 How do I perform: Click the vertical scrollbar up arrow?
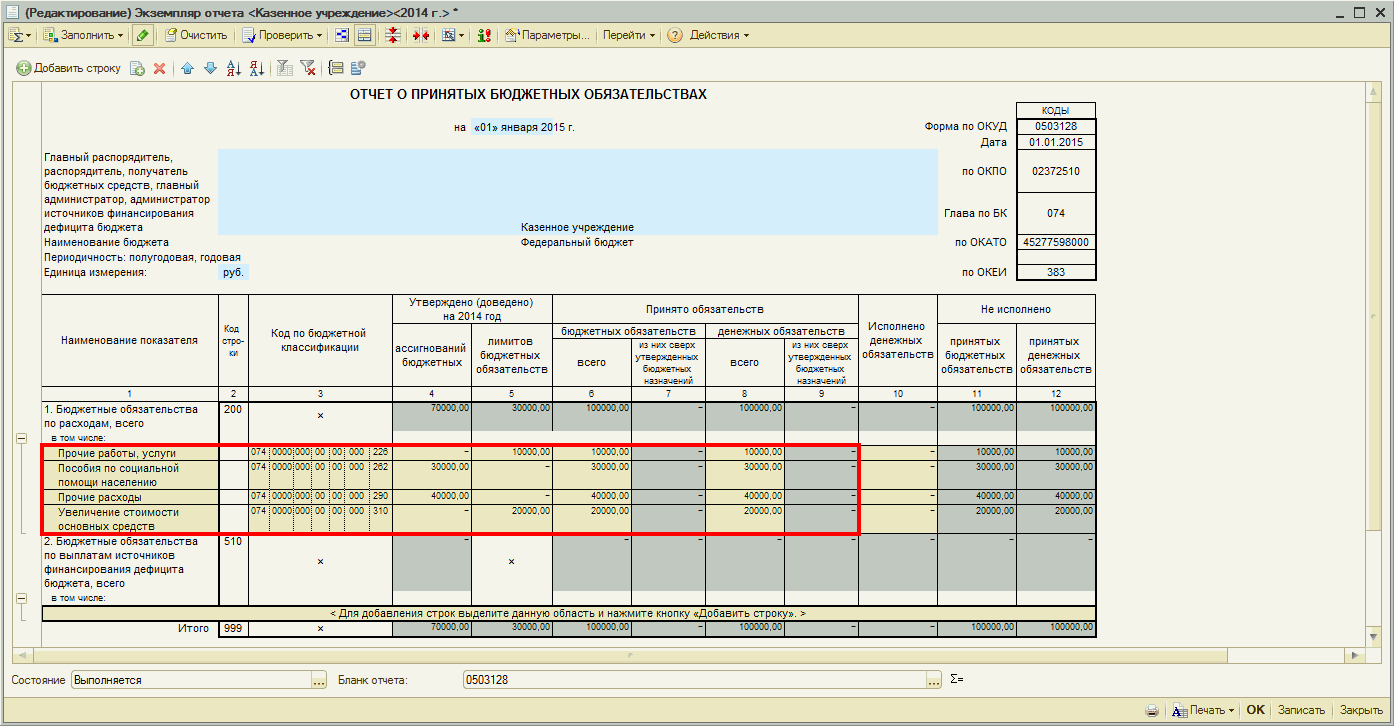[1375, 91]
